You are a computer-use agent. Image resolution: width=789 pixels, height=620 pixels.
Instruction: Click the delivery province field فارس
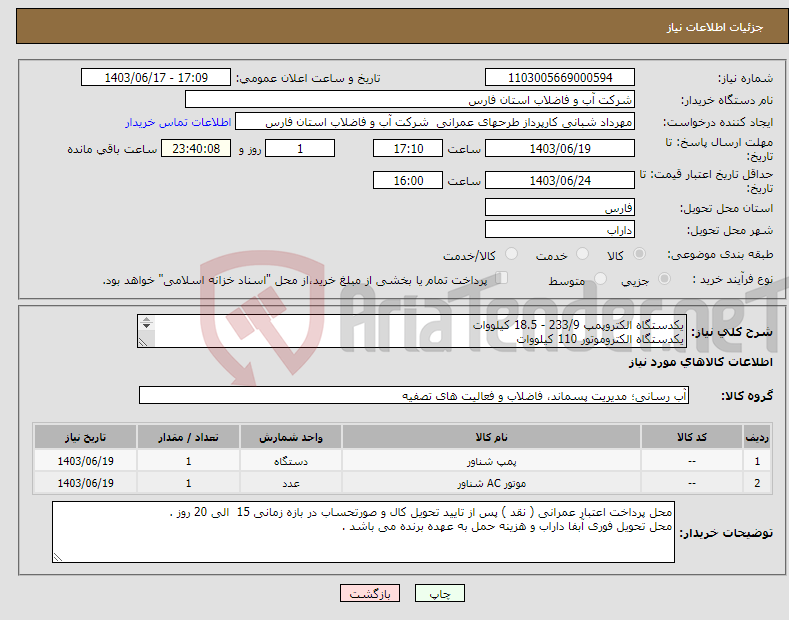(560, 207)
